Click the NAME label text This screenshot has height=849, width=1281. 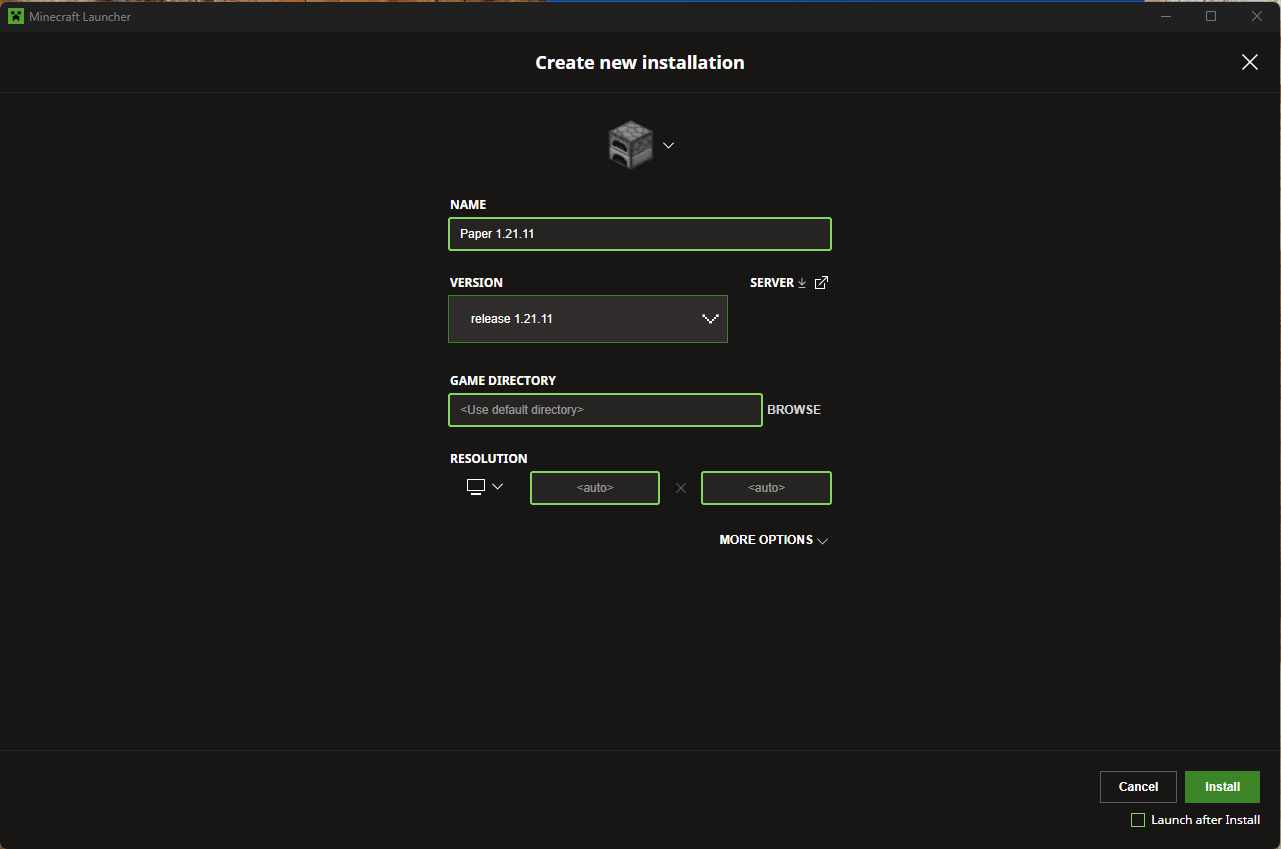[x=468, y=205]
